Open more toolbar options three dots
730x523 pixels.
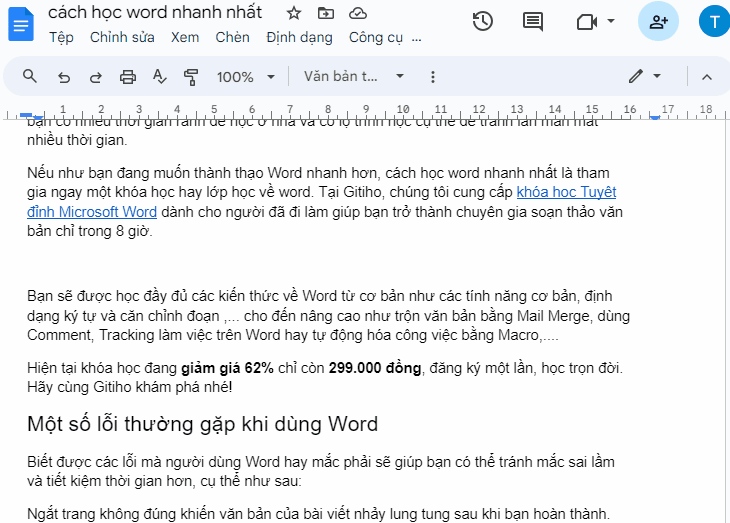[x=432, y=77]
